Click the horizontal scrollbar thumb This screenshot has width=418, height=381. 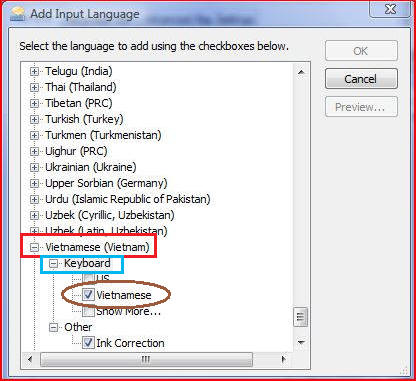(146, 359)
